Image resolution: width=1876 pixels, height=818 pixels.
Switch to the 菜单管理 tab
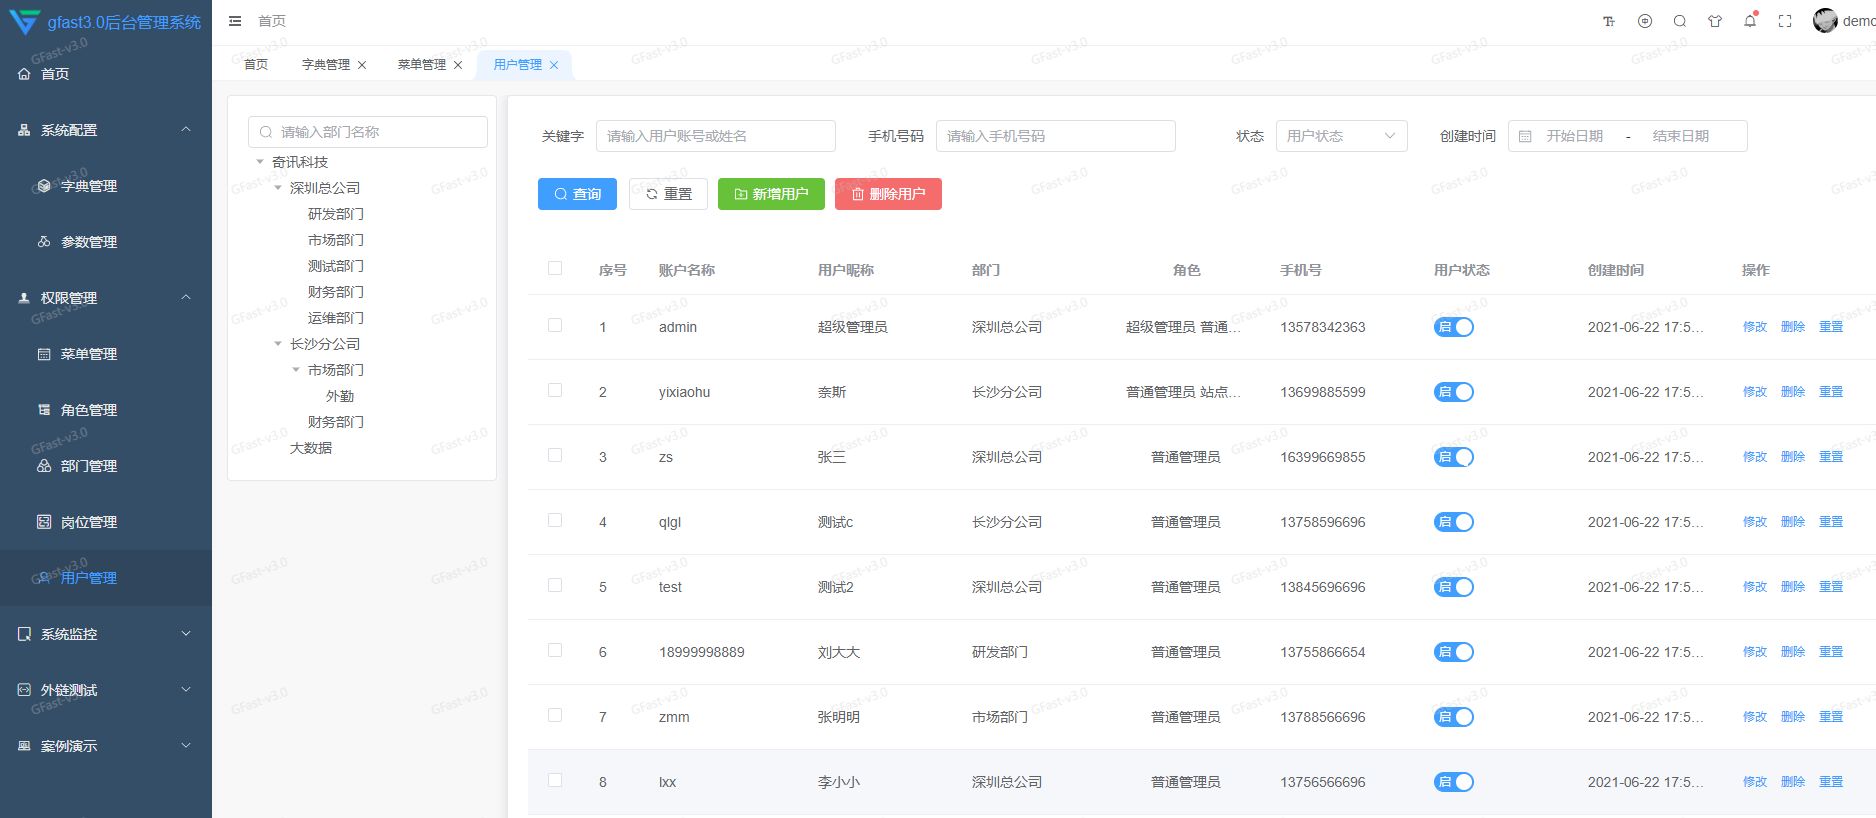tap(422, 65)
